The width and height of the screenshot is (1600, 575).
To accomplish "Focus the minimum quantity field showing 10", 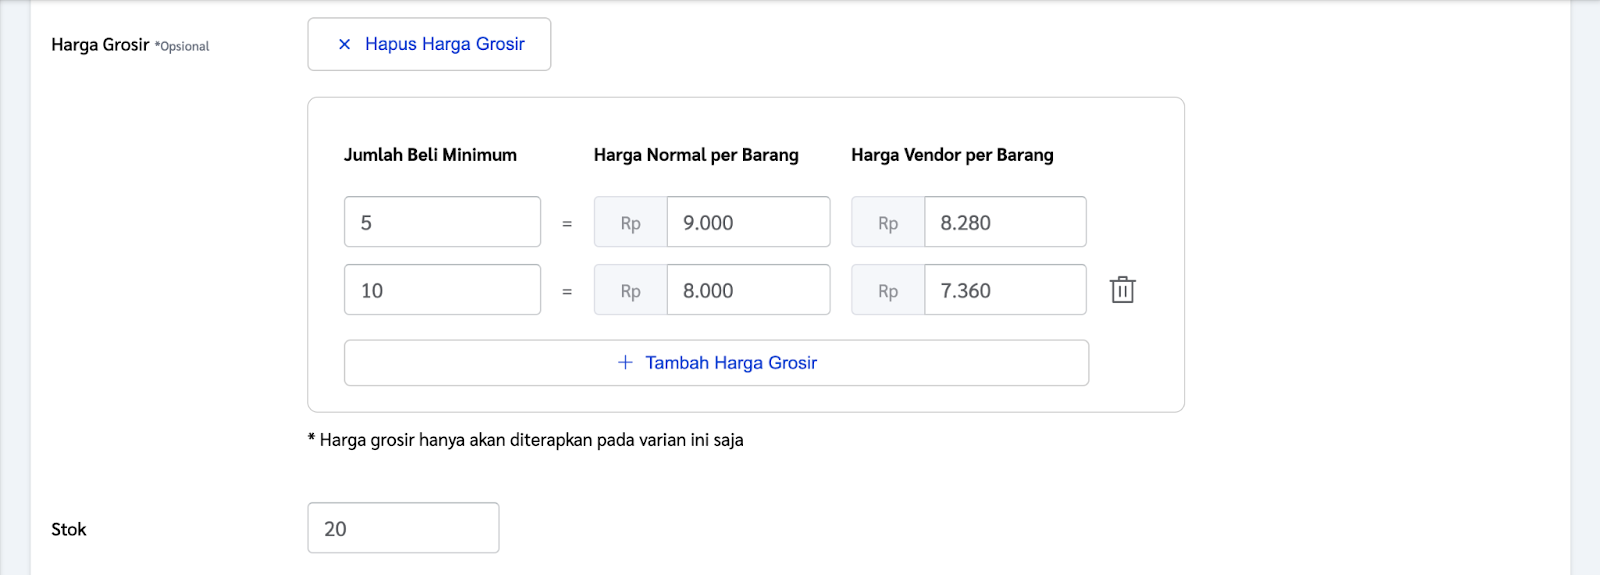I will pyautogui.click(x=442, y=290).
